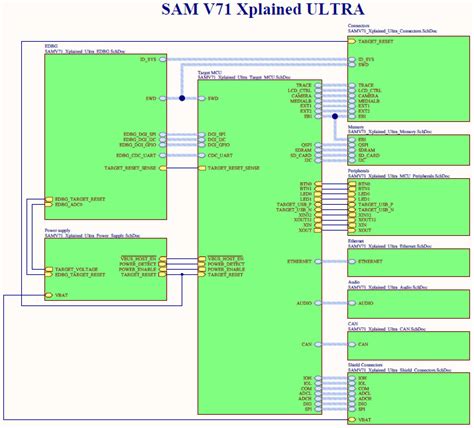The image size is (474, 428).
Task: Select the SAMV71_Xplained_Ultra_Audio.SchDoc file name label
Action: pyautogui.click(x=388, y=287)
